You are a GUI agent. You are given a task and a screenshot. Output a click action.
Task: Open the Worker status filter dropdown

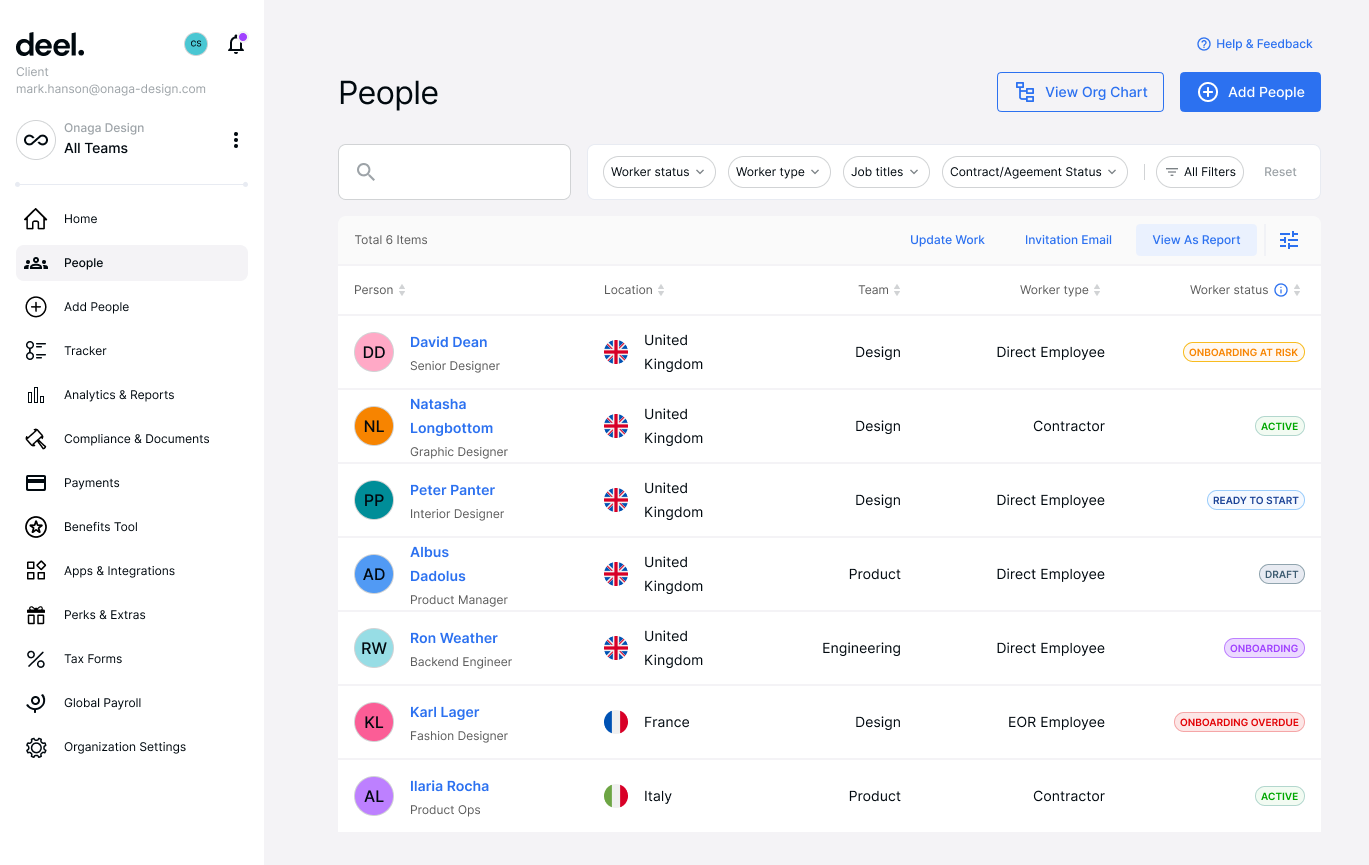click(x=658, y=172)
